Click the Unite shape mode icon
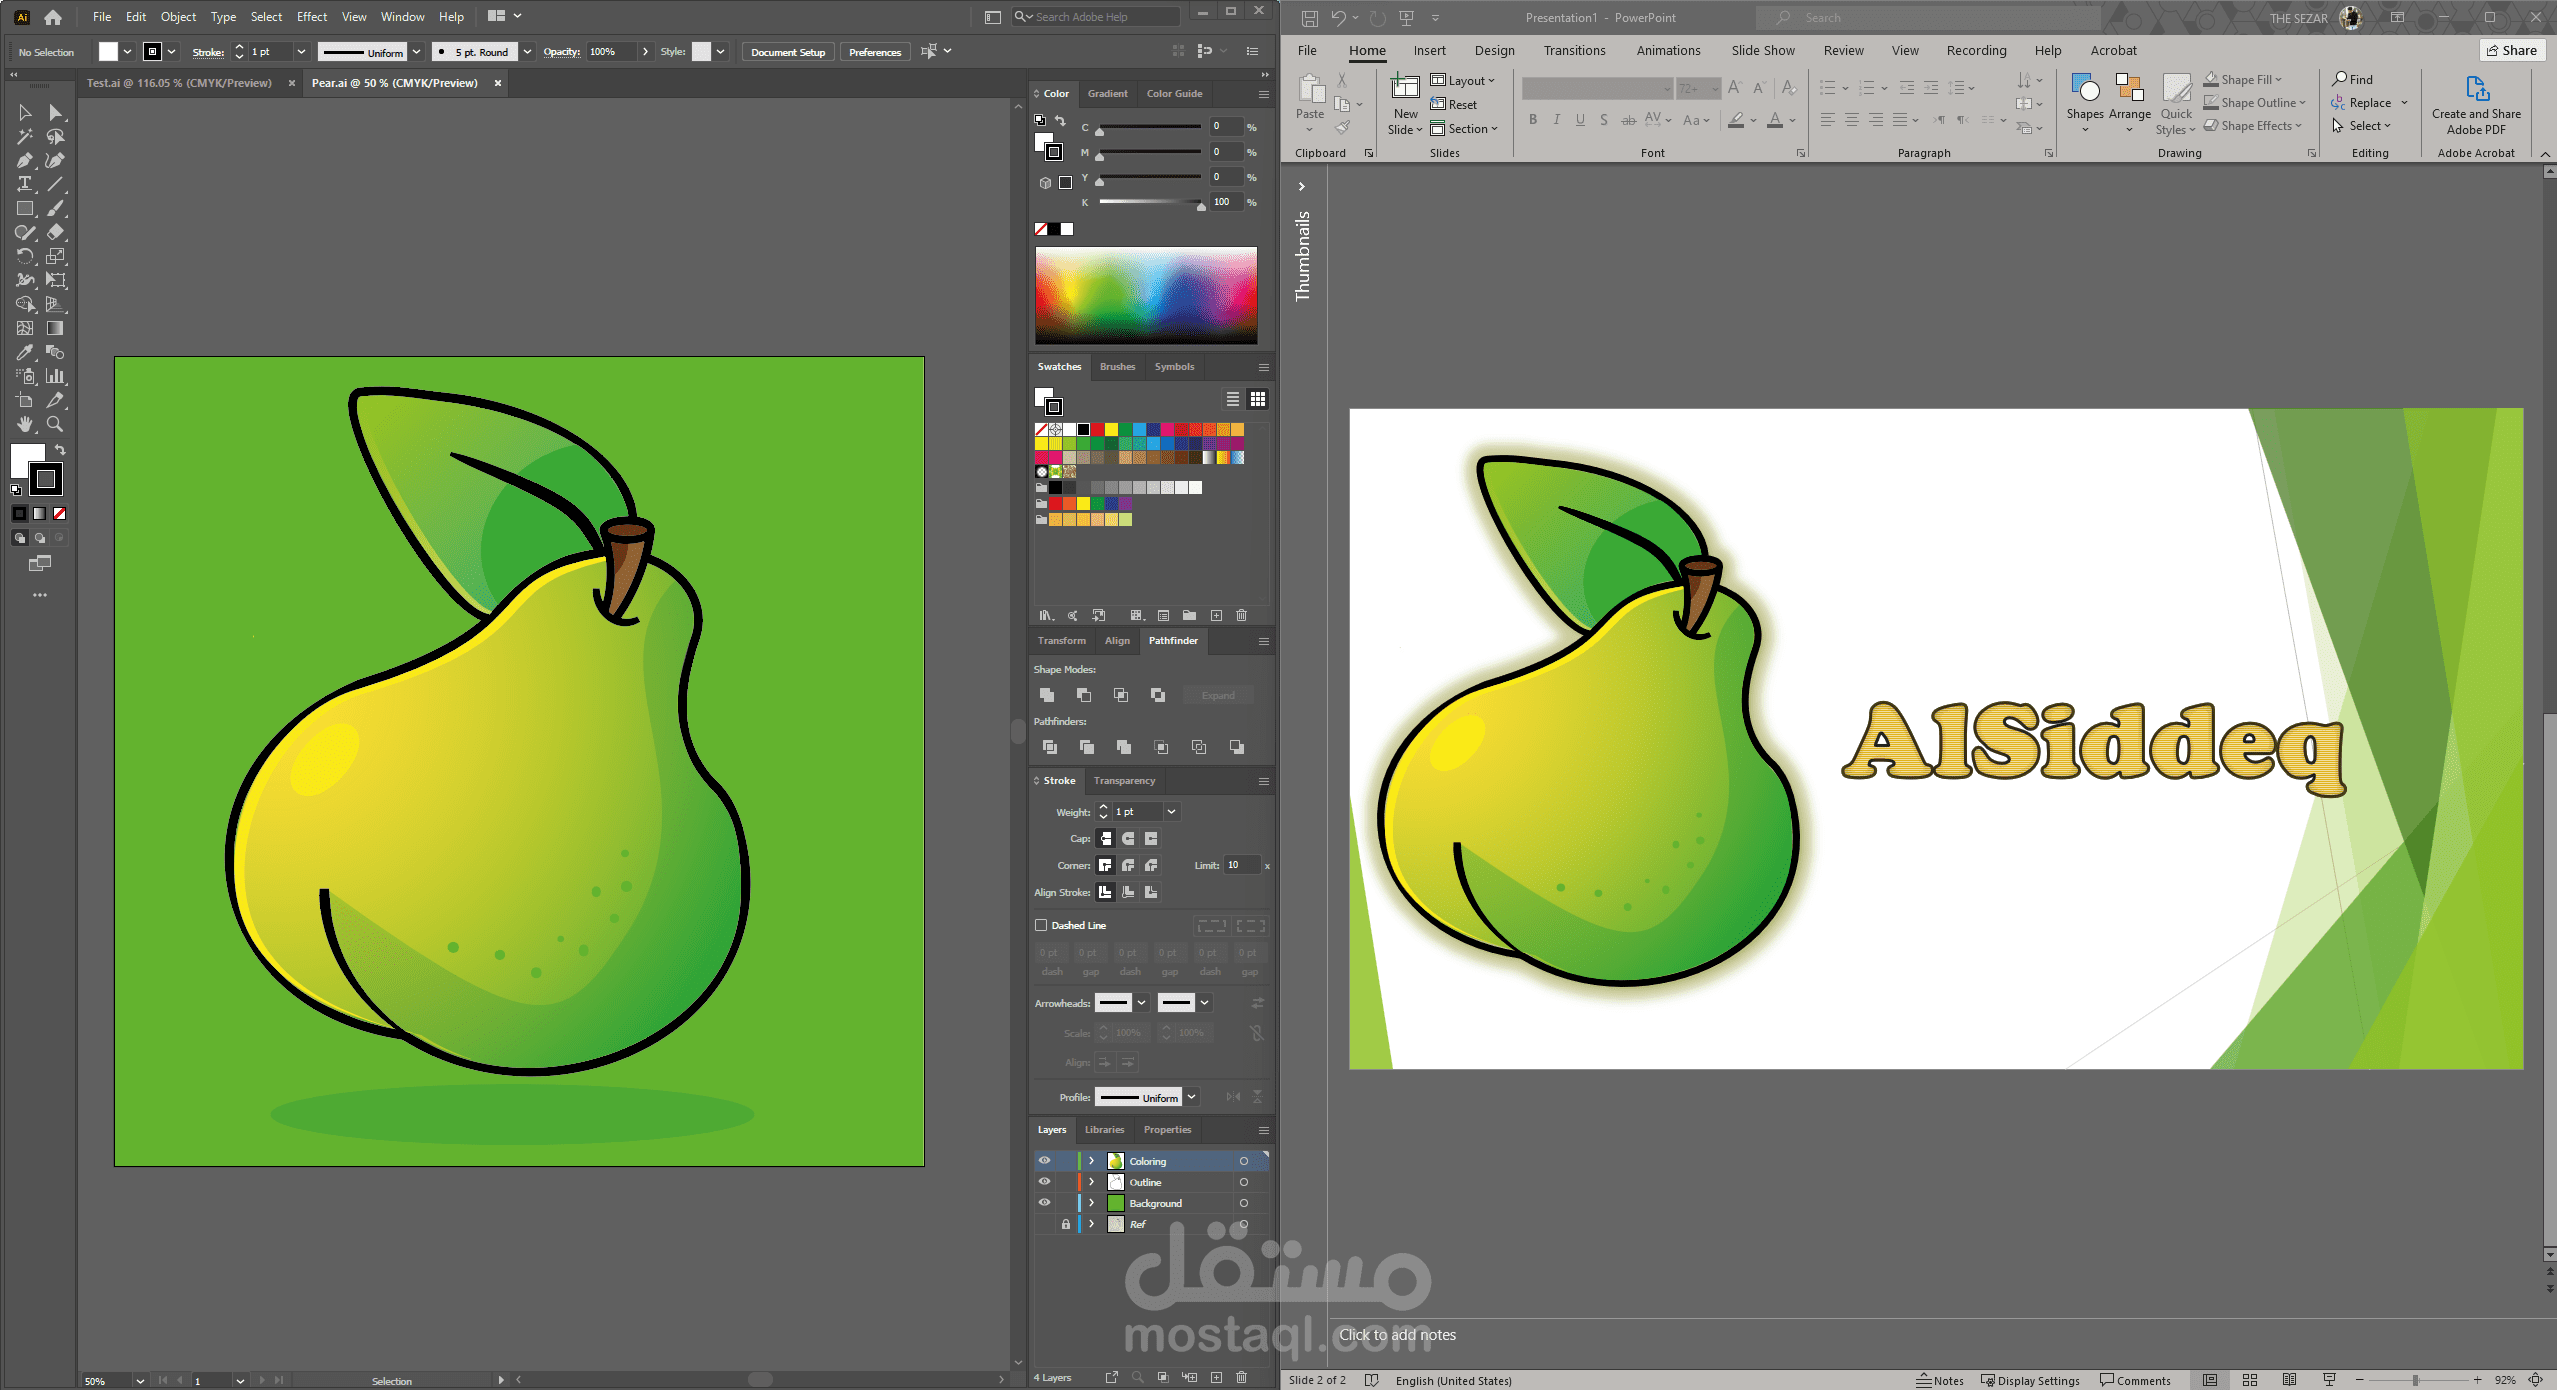 1047,695
